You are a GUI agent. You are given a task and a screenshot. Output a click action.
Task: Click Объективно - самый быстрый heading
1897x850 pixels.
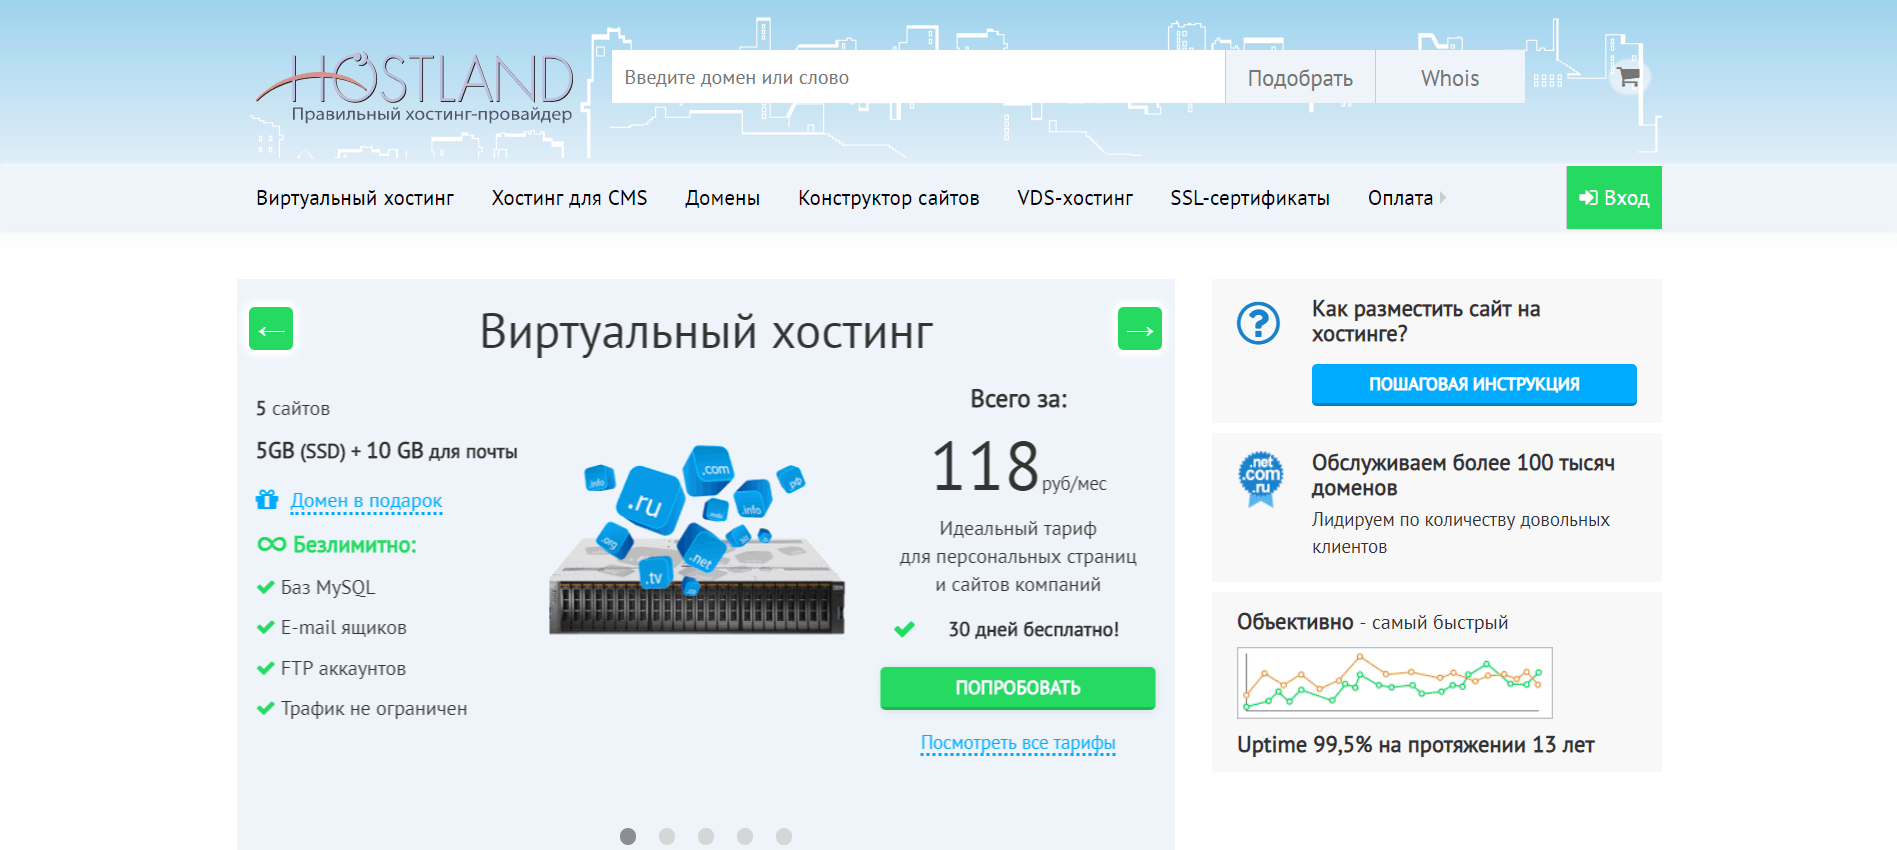click(x=1372, y=622)
